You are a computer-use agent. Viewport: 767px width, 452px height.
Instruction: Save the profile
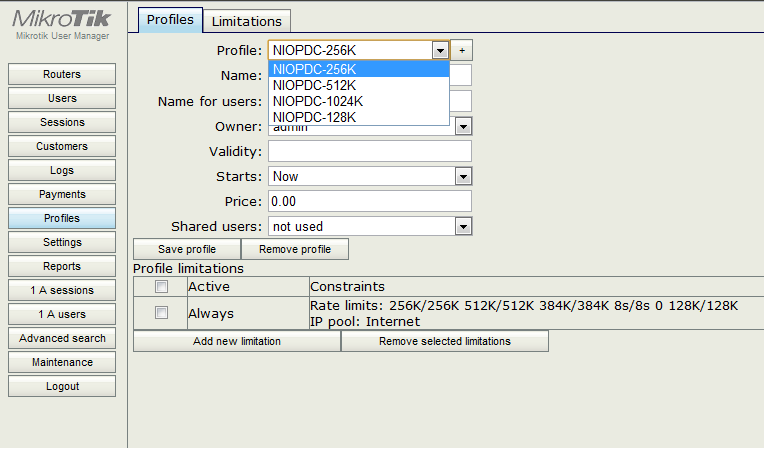point(187,249)
